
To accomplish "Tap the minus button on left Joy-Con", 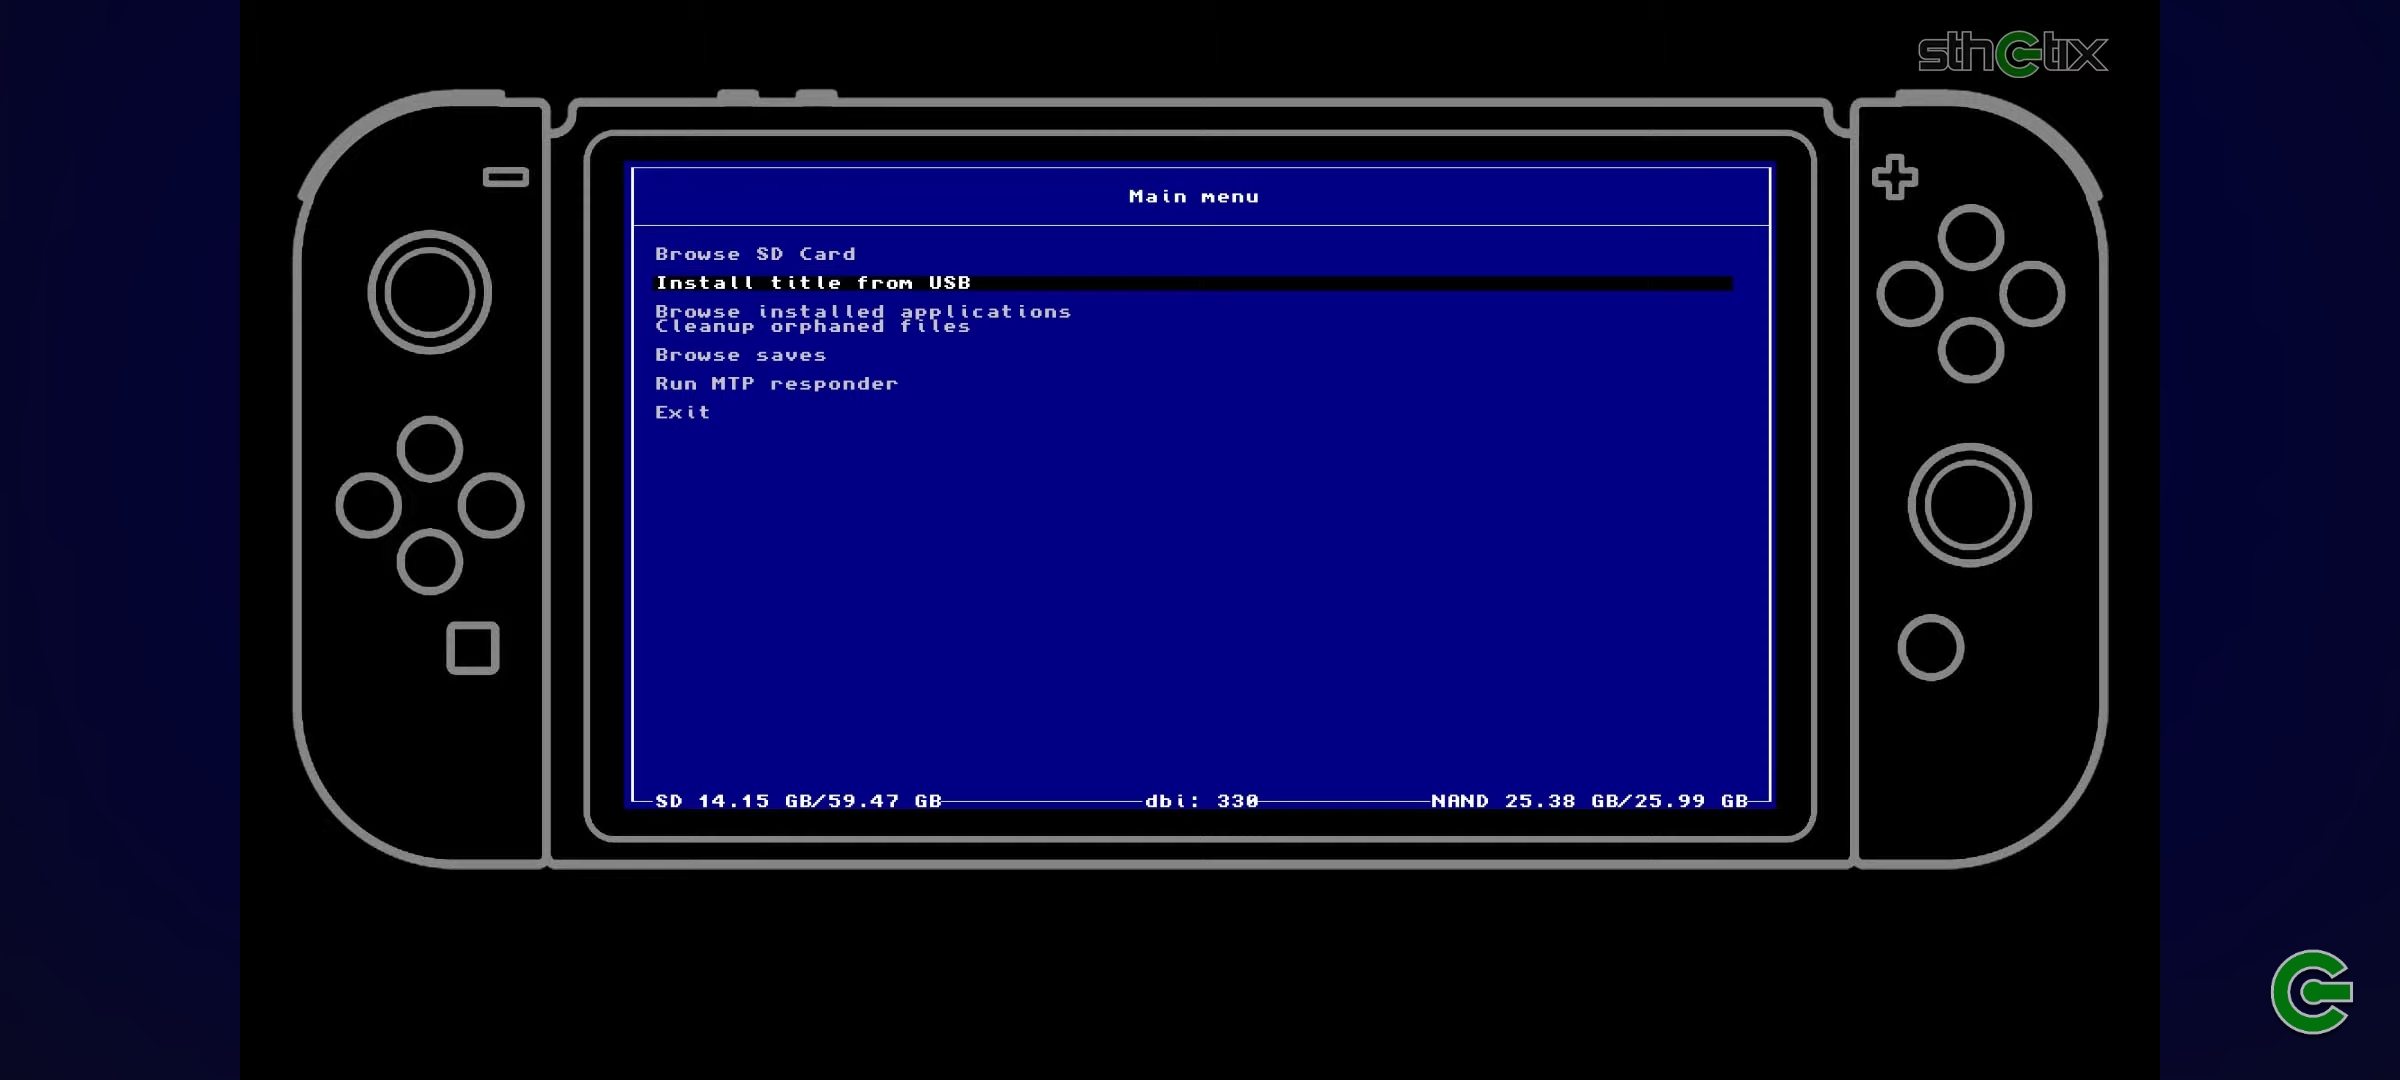I will coord(505,177).
